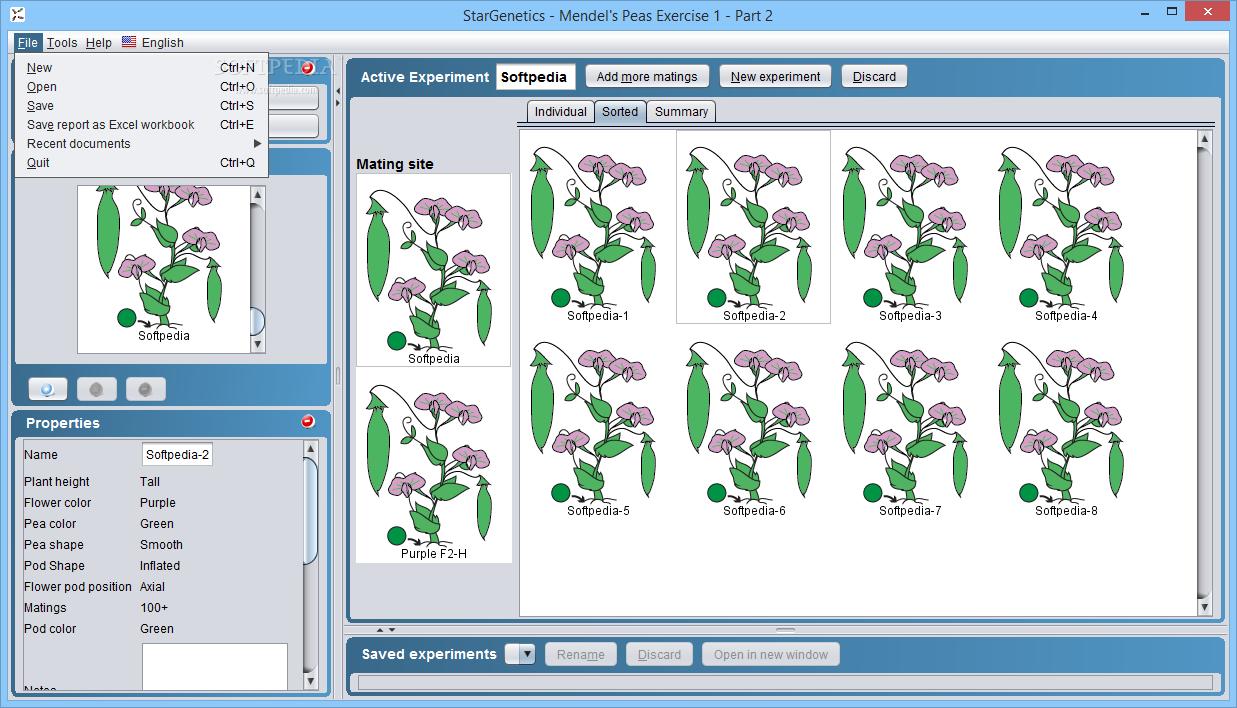Viewport: 1237px width, 708px height.
Task: Click the up arrow of the horizontal splitter
Action: 379,630
